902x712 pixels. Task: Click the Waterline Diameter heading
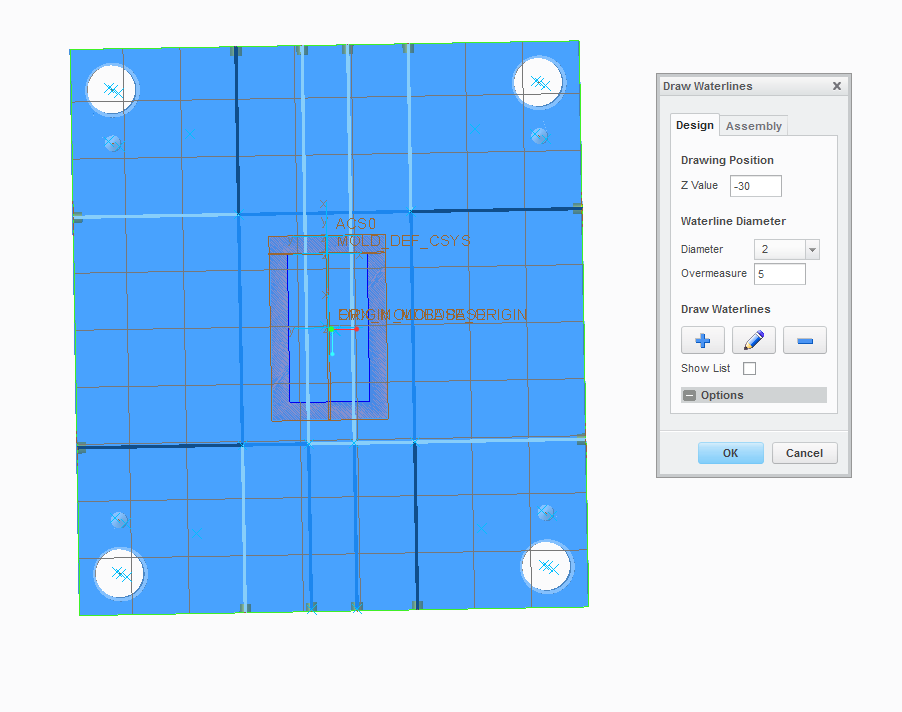(x=733, y=221)
